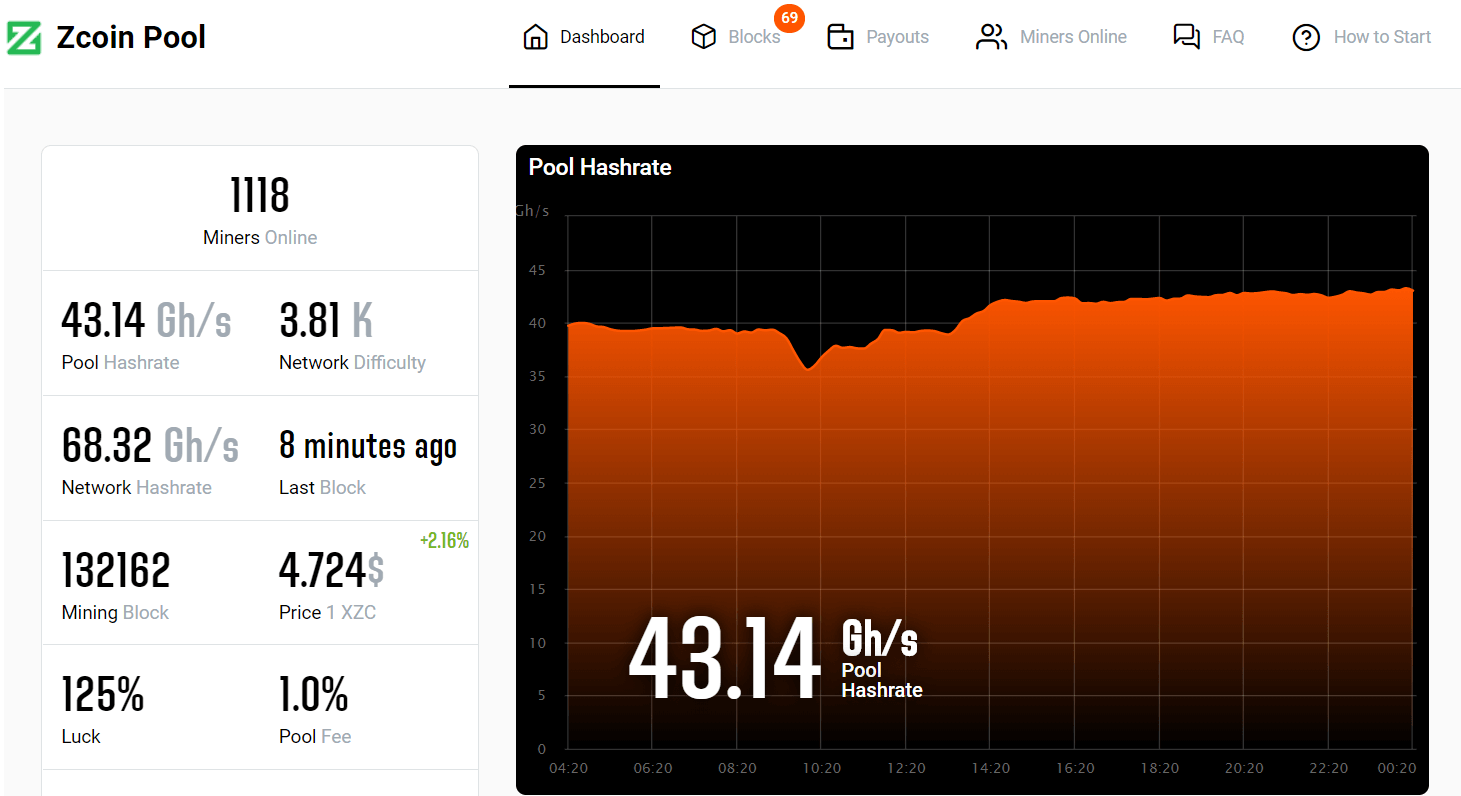Click the Gh/s unit label on chart axis
This screenshot has width=1461, height=796.
click(532, 211)
